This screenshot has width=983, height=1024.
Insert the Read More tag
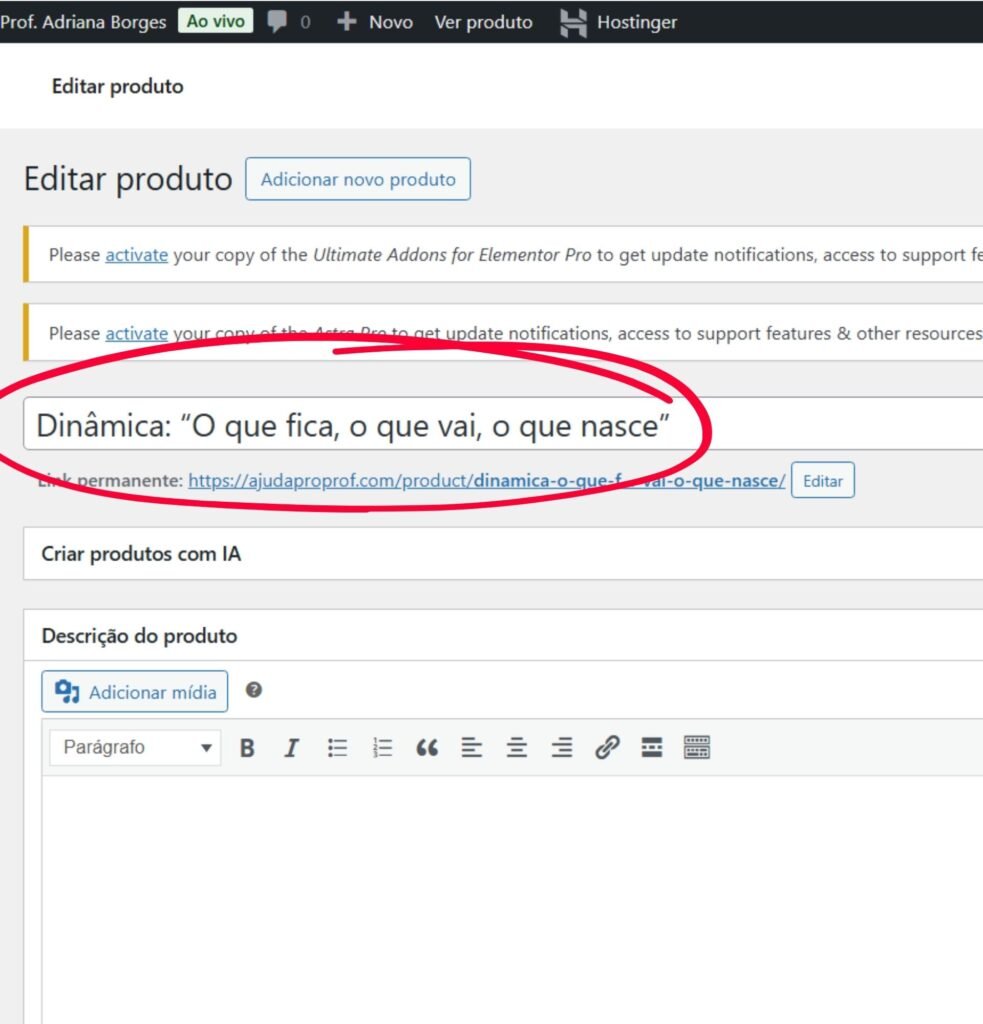coord(652,748)
